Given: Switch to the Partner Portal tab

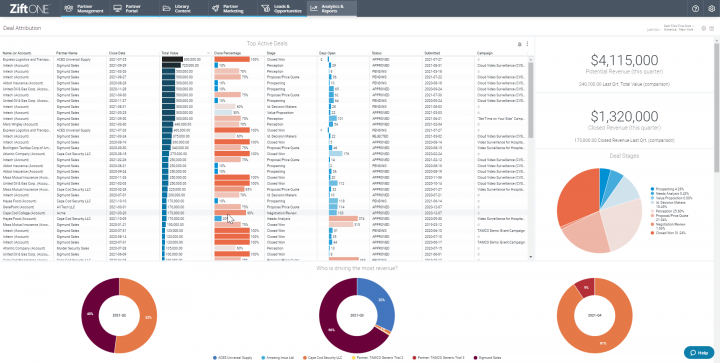Looking at the screenshot, I should tap(134, 8).
